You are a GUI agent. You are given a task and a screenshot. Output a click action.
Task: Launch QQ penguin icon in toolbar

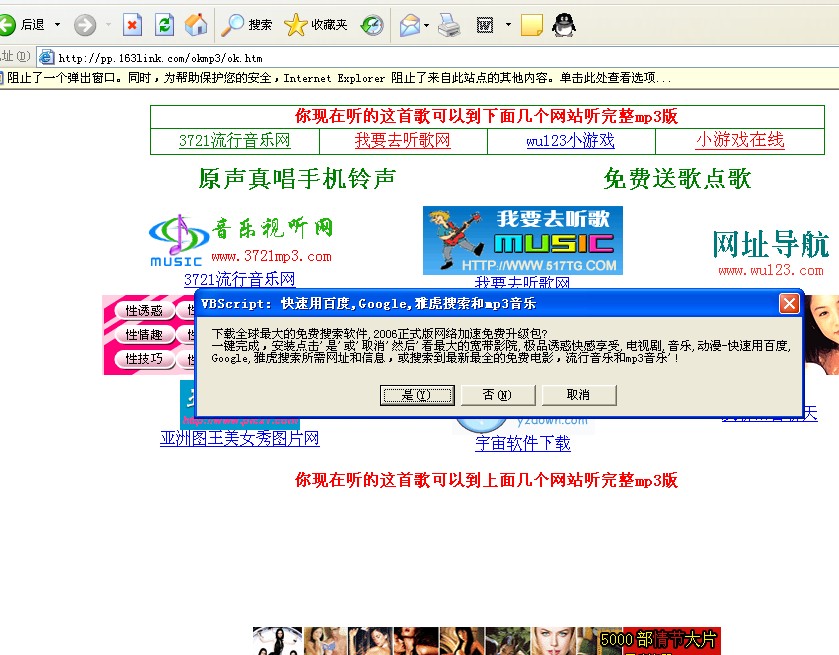[563, 25]
